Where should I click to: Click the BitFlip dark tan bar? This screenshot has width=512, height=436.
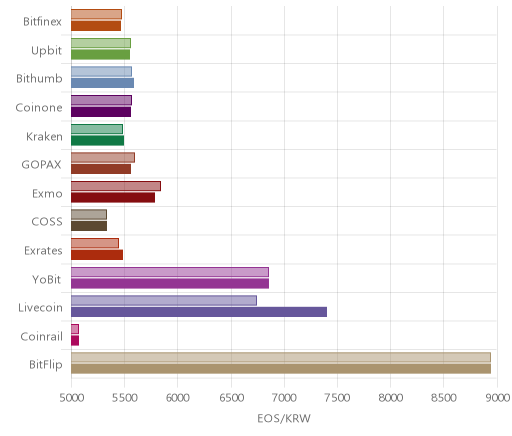click(281, 369)
